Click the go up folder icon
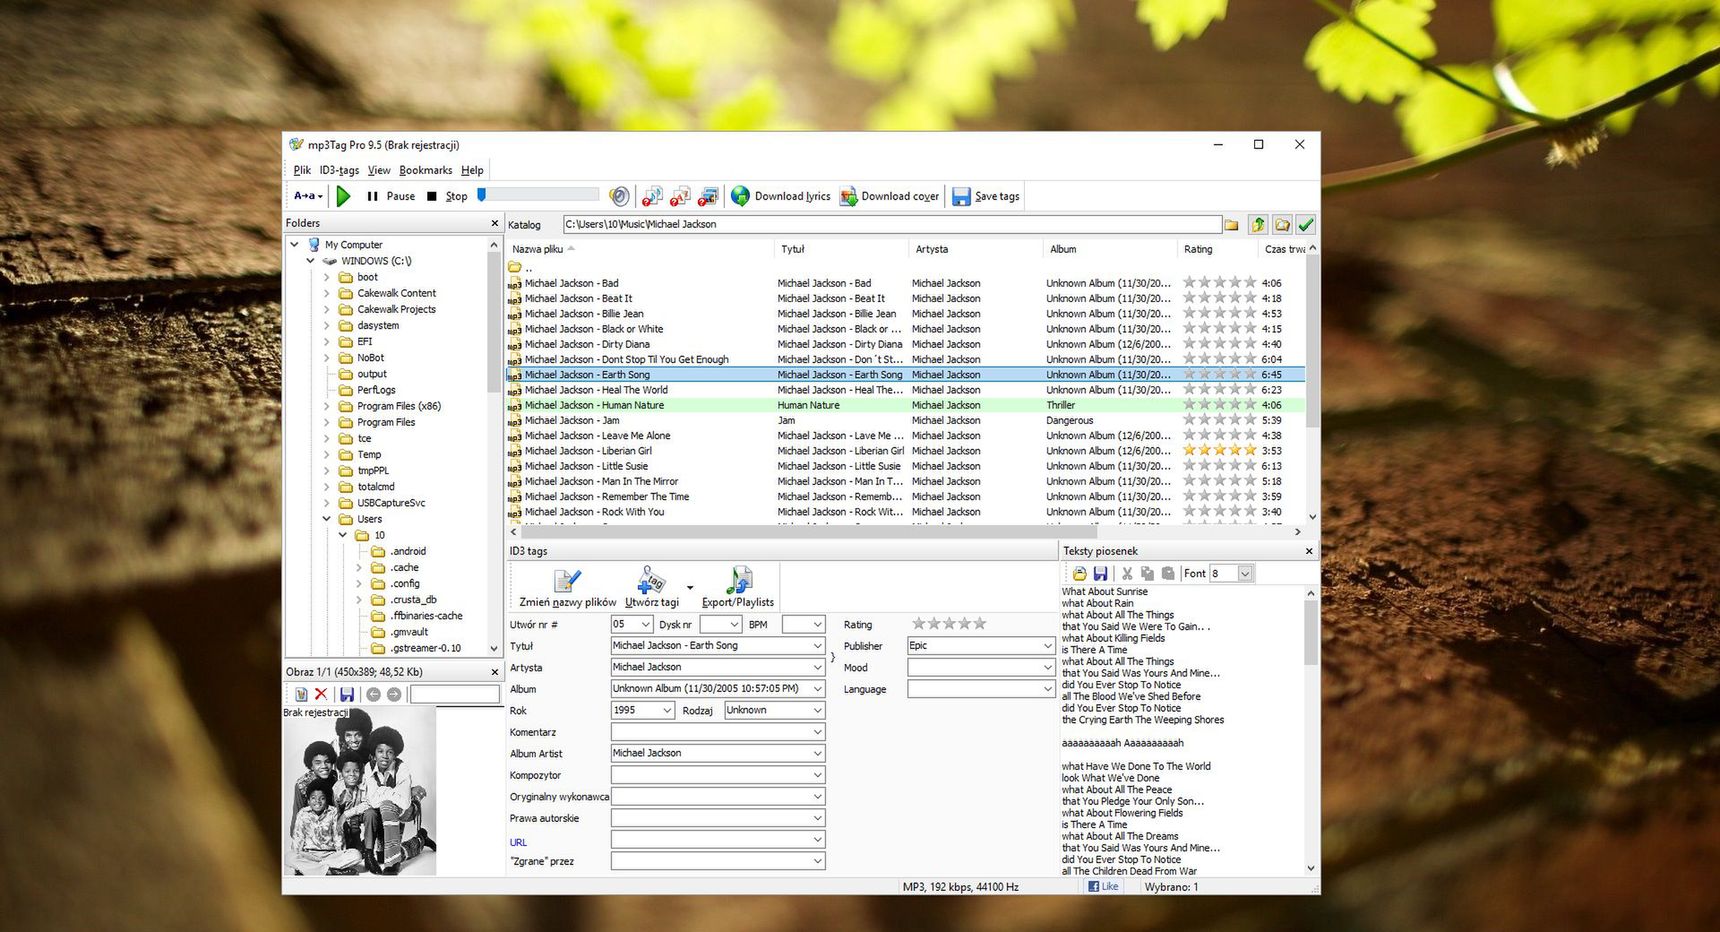1720x932 pixels. (1258, 225)
